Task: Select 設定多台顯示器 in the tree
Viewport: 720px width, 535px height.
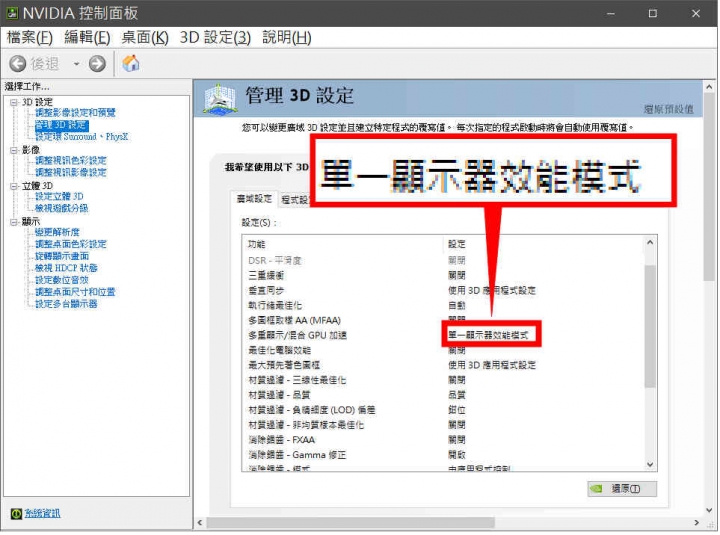Action: click(66, 304)
